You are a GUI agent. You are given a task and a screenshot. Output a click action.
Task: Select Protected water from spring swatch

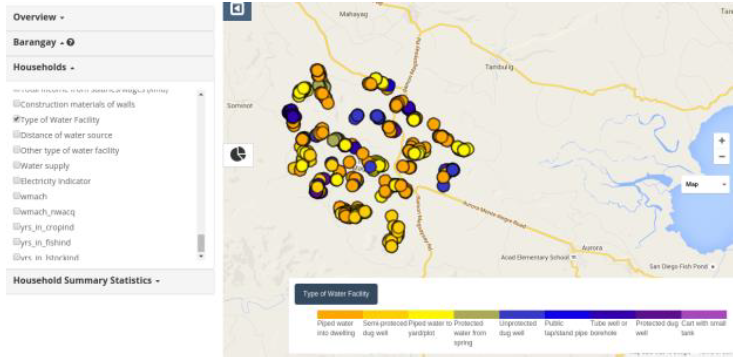[x=476, y=315]
